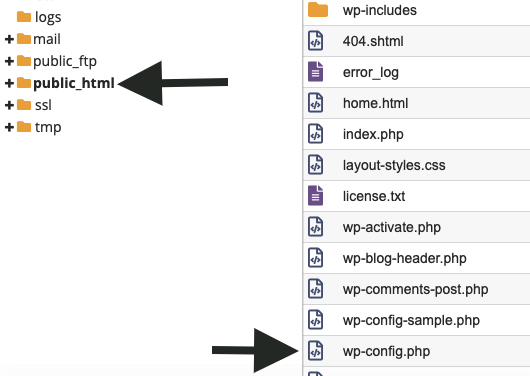The image size is (530, 376).
Task: Click the wp-config.php file icon
Action: click(315, 351)
